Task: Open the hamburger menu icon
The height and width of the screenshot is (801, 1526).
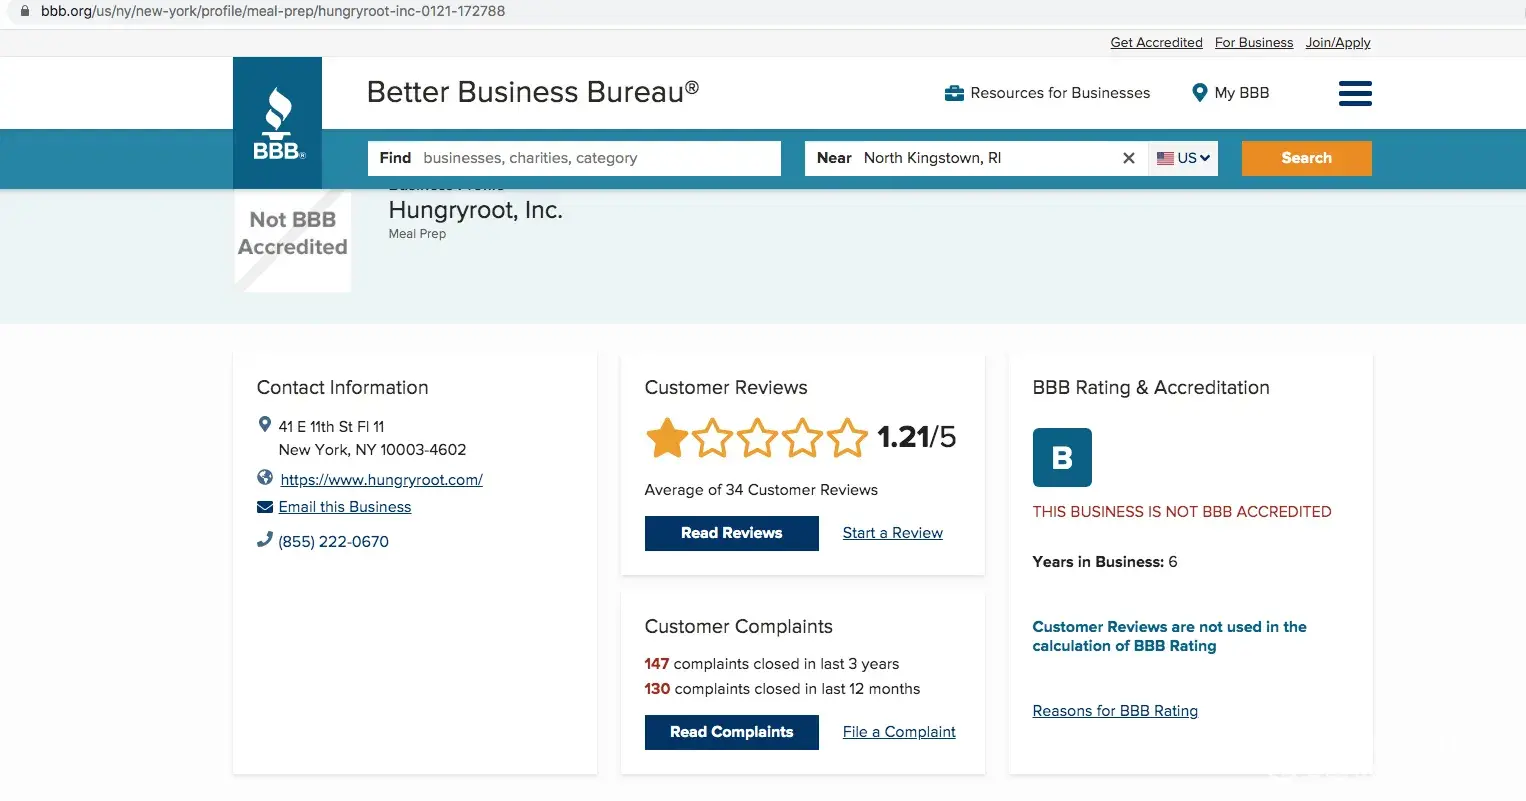Action: coord(1355,93)
